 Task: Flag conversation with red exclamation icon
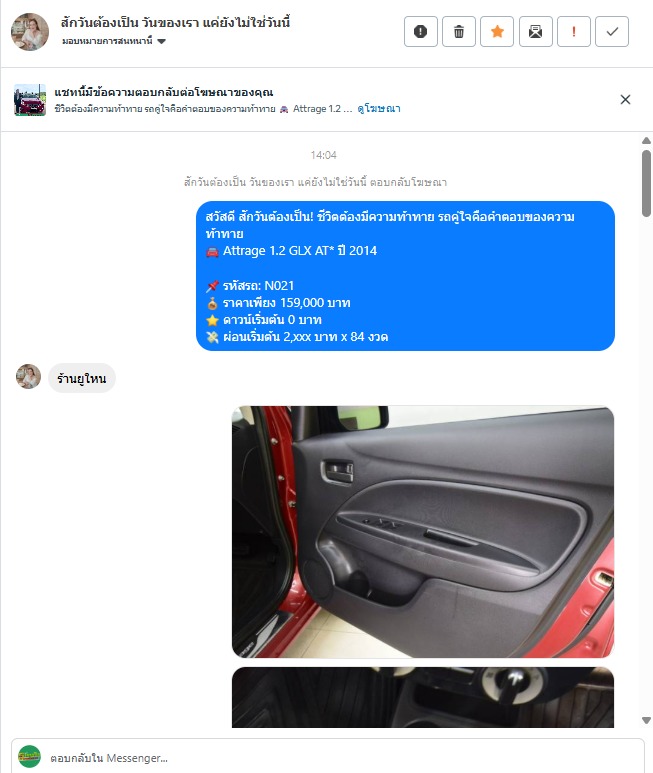tap(574, 32)
